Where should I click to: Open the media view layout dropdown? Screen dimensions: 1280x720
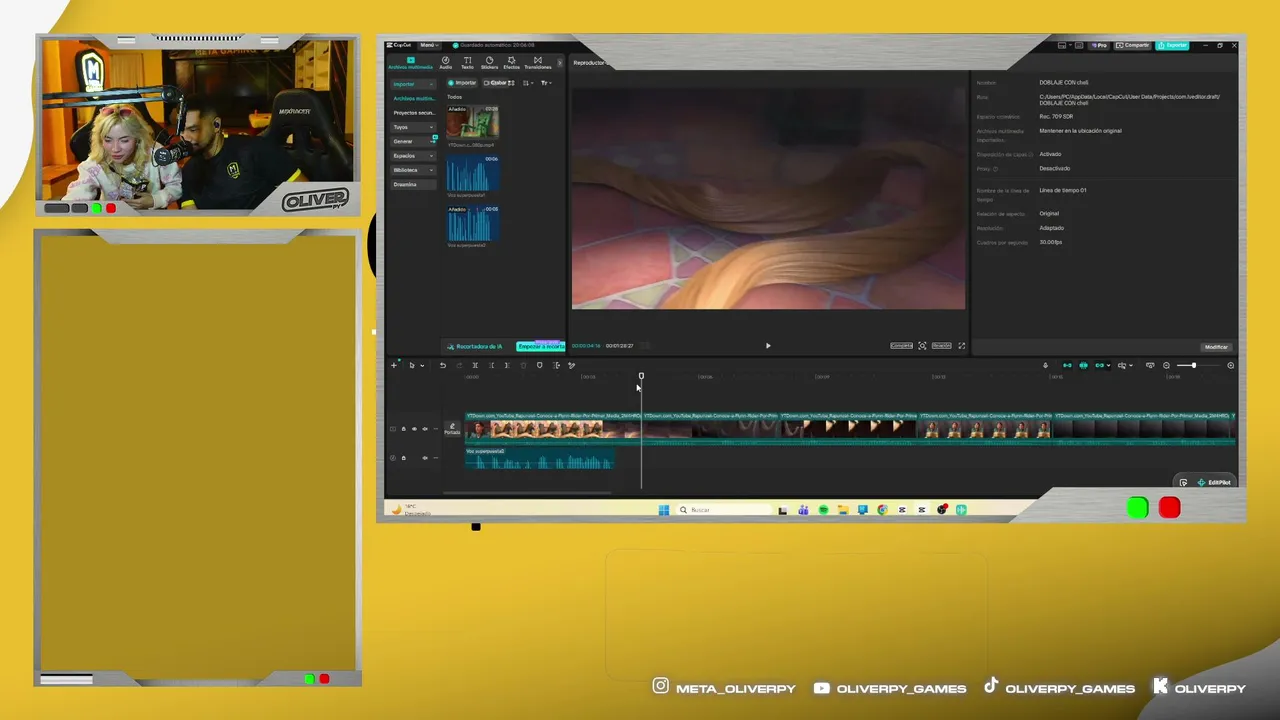tap(529, 83)
